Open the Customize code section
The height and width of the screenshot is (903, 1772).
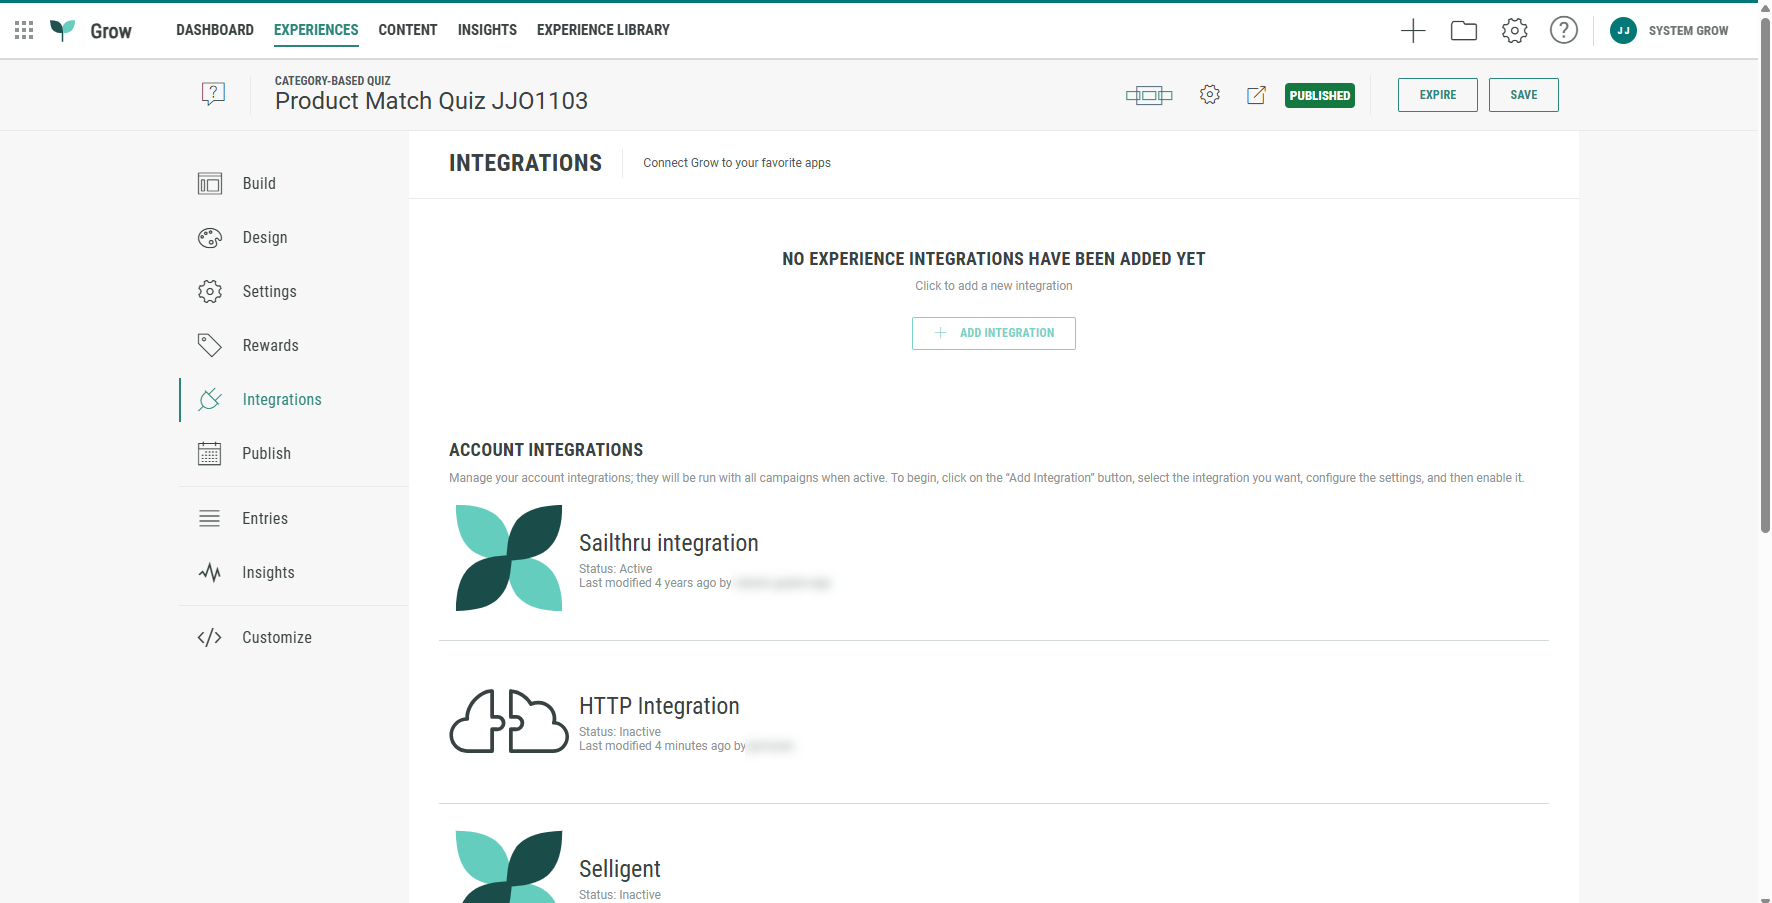276,637
